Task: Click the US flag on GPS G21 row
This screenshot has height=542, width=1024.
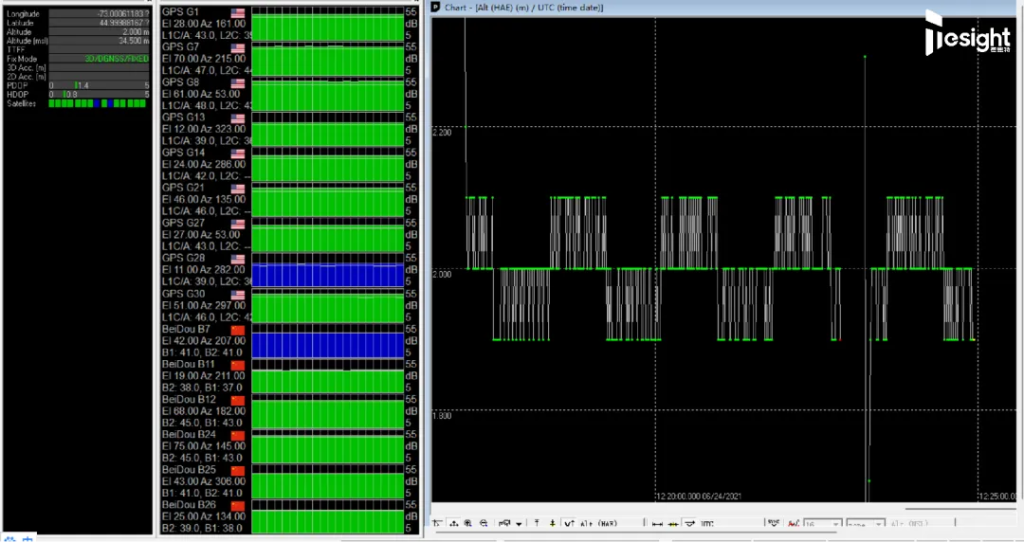Action: pos(238,189)
